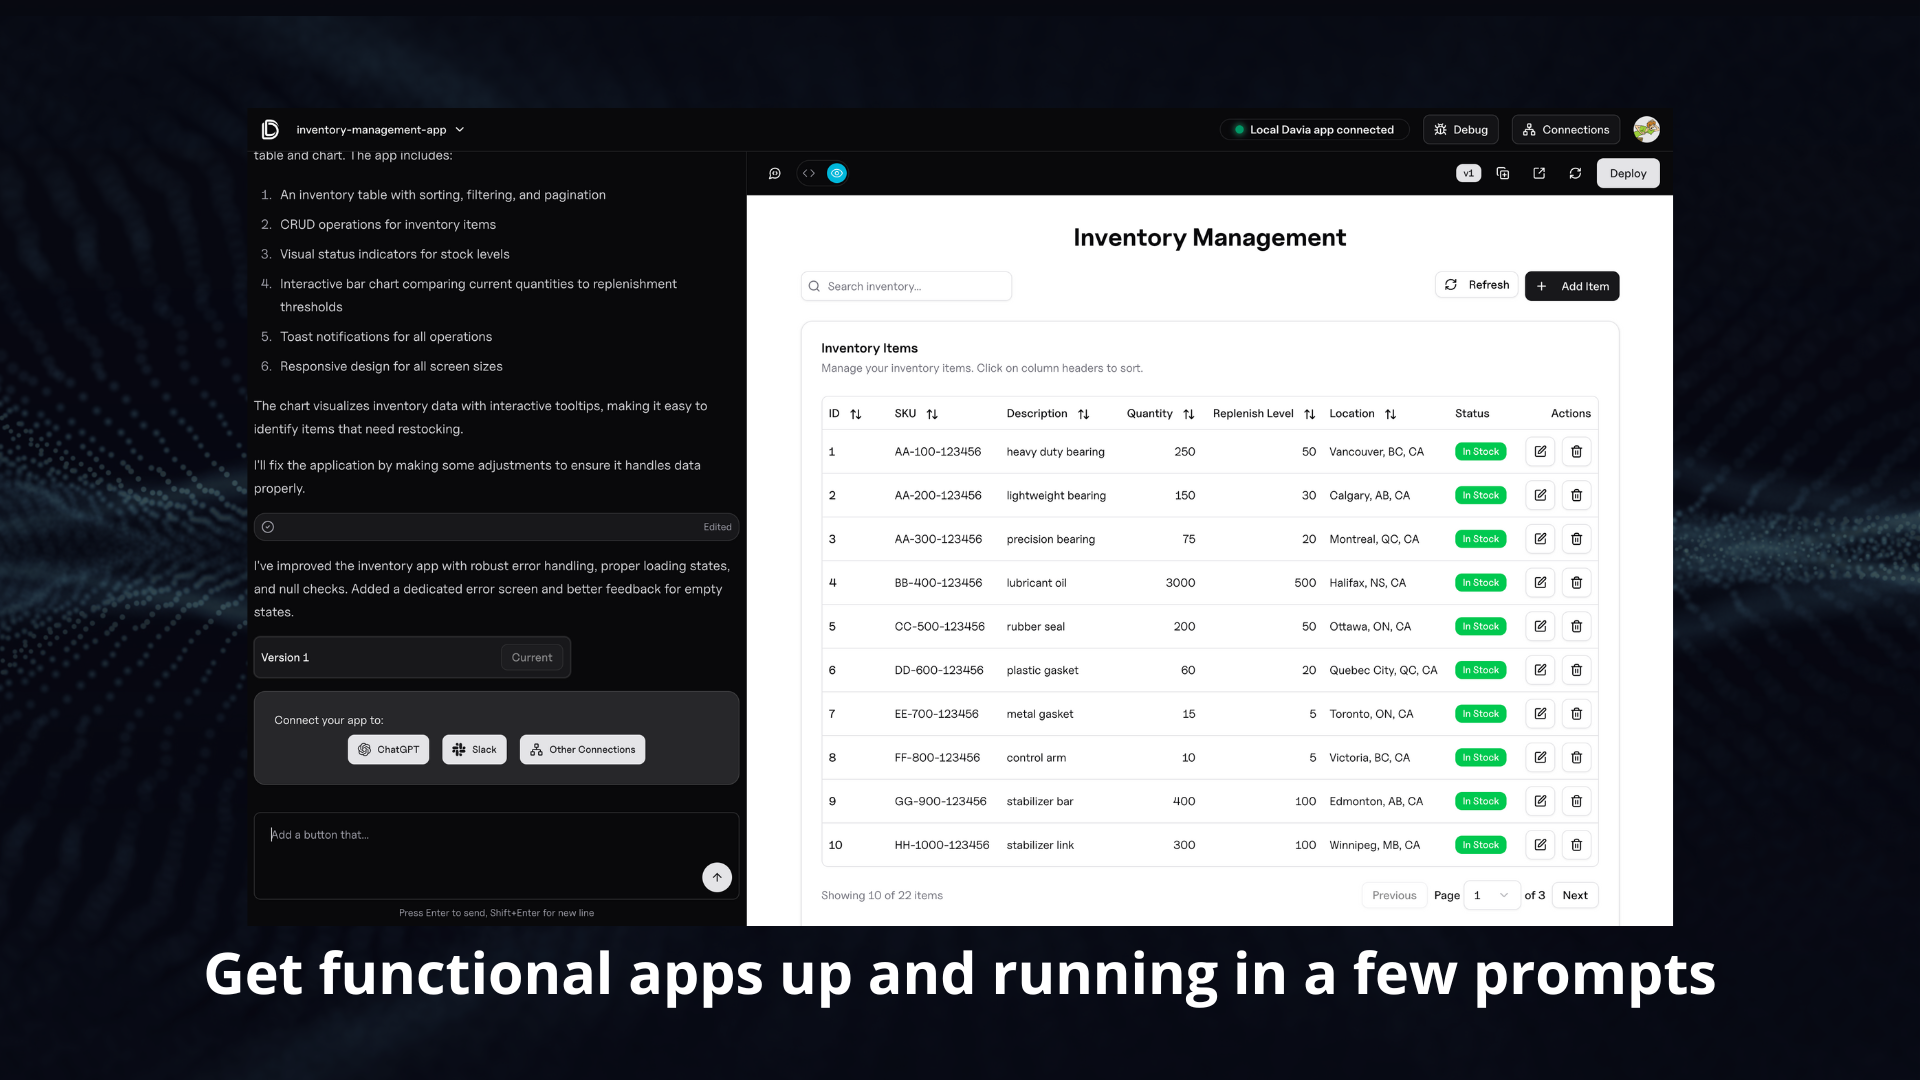Sort by Quantity column

coord(1160,414)
